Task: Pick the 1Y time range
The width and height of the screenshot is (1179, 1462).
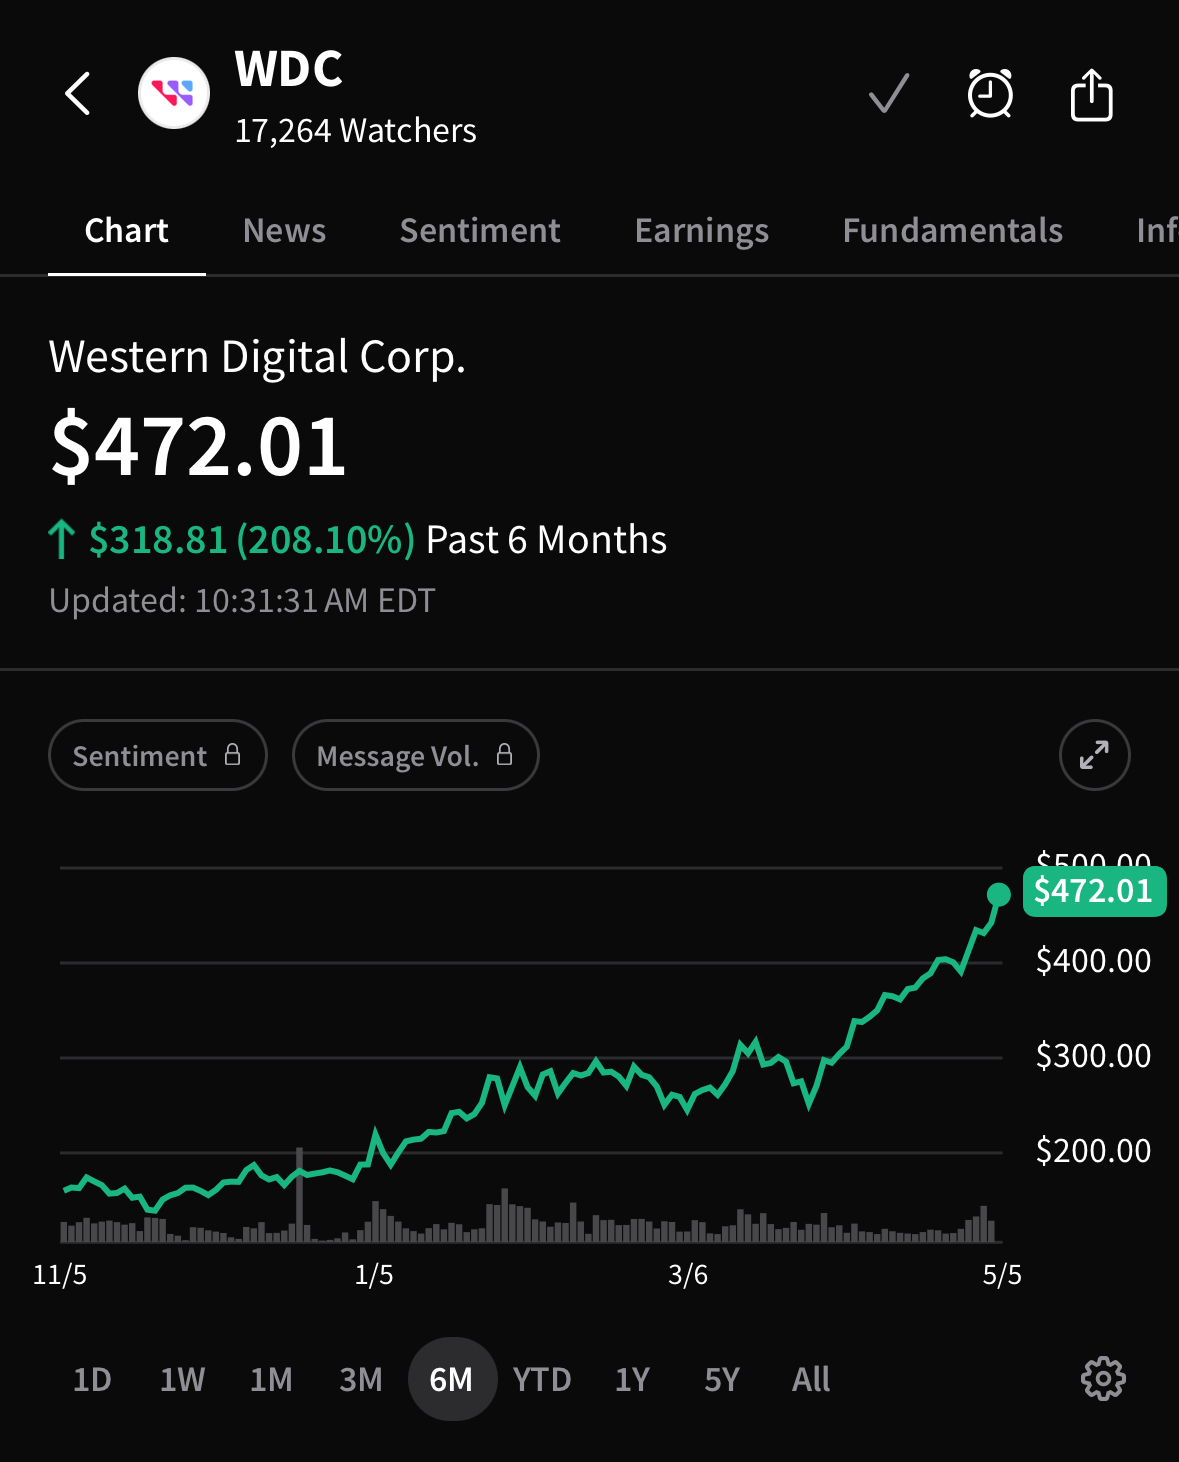Action: pyautogui.click(x=632, y=1380)
